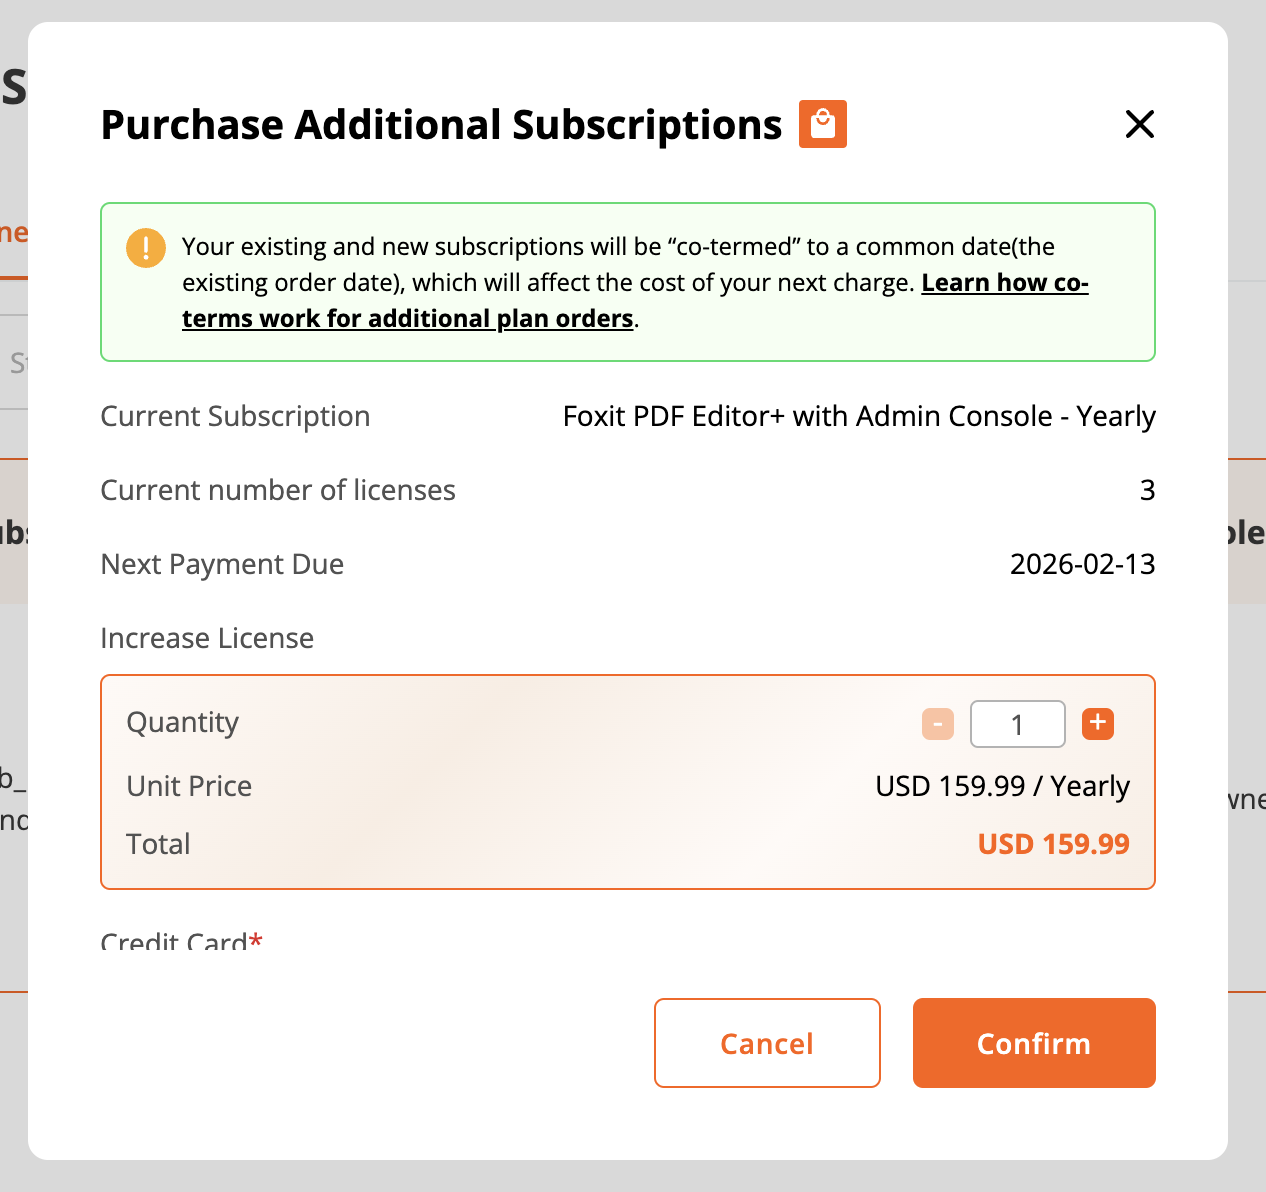Click the Quantity label in the license box
The image size is (1266, 1192).
[182, 722]
